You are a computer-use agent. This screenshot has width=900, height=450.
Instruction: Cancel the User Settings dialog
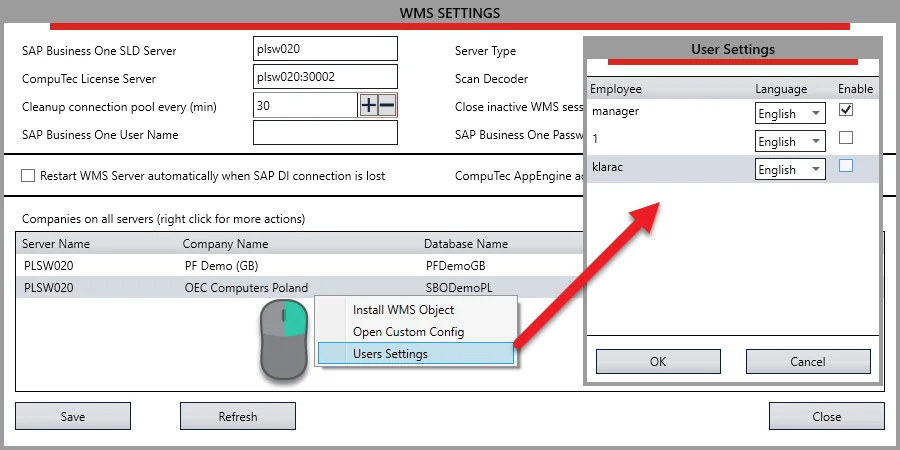coord(808,362)
